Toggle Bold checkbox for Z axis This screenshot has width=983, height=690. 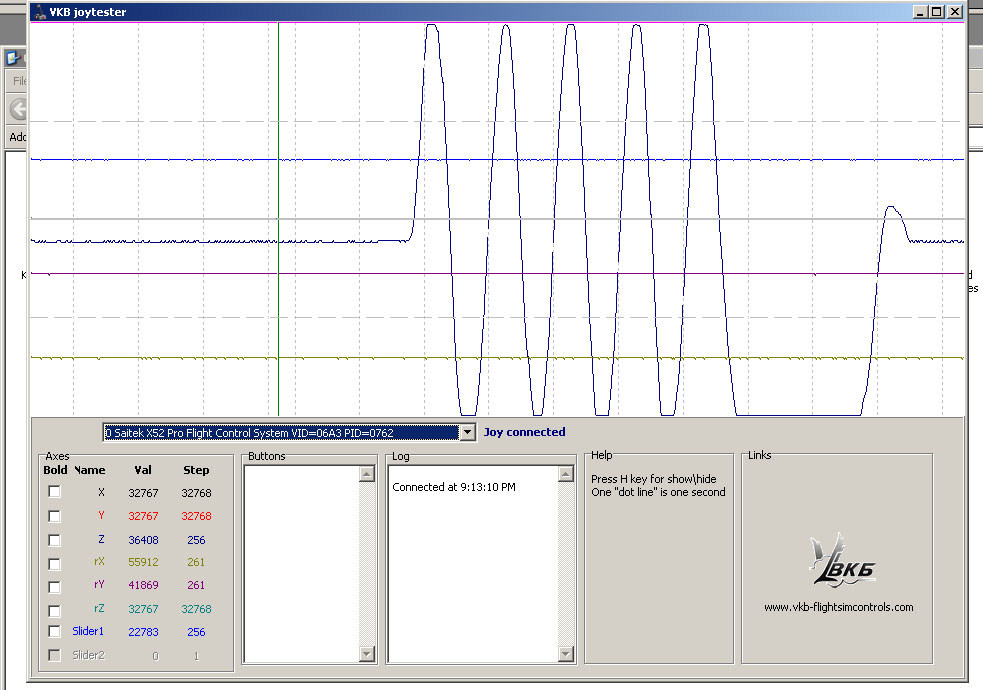55,540
